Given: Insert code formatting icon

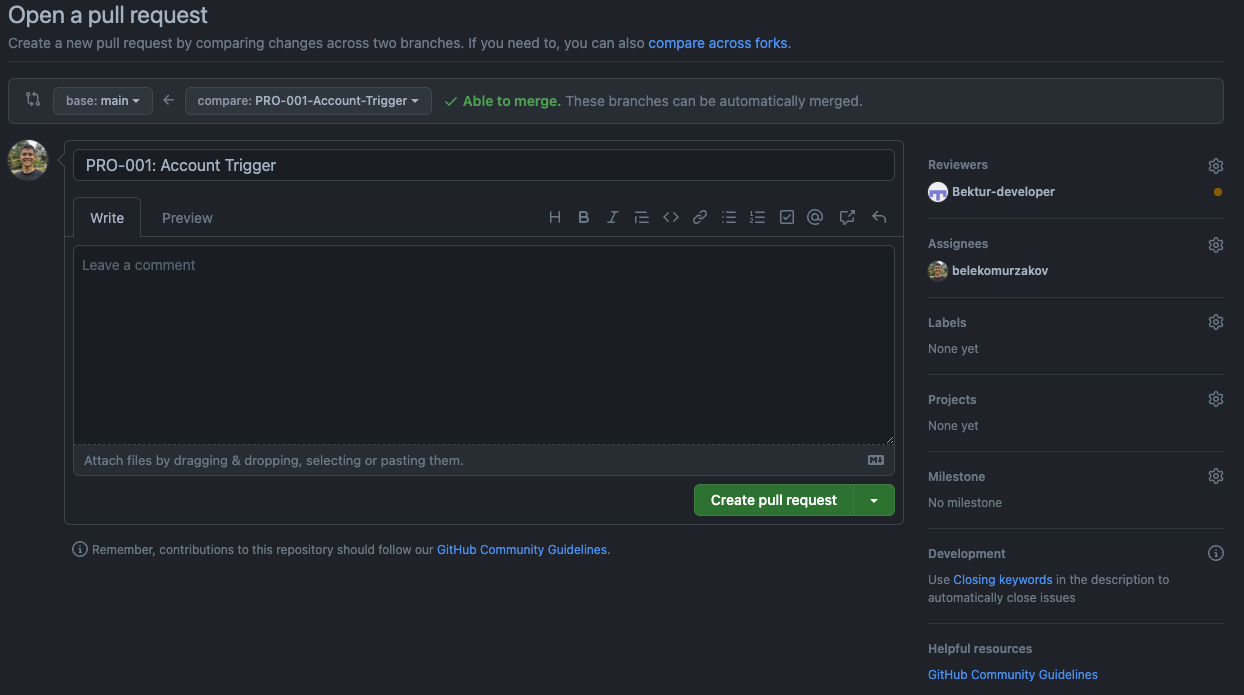Looking at the screenshot, I should (x=671, y=217).
